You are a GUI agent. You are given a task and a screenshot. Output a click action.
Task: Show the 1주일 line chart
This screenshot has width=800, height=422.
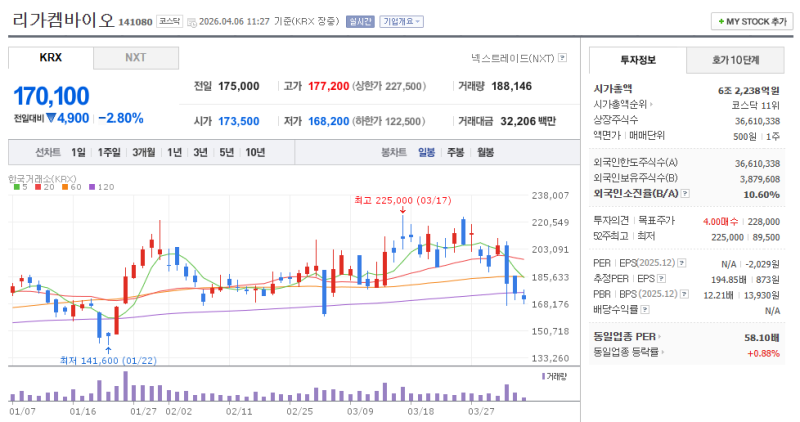coord(109,152)
